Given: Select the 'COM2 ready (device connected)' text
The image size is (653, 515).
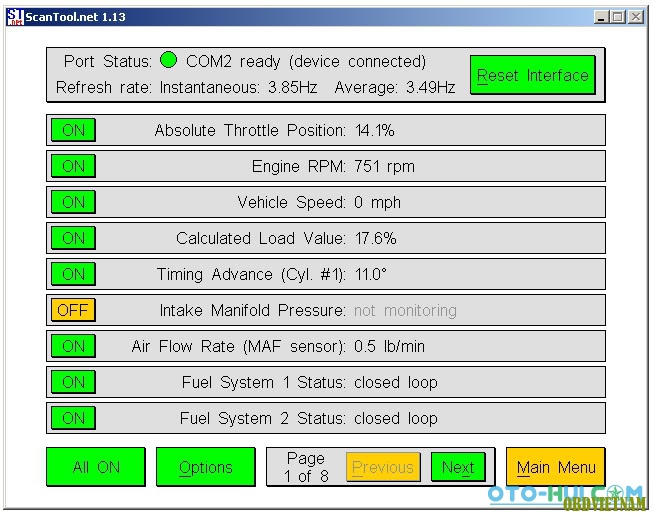Looking at the screenshot, I should click(x=306, y=62).
